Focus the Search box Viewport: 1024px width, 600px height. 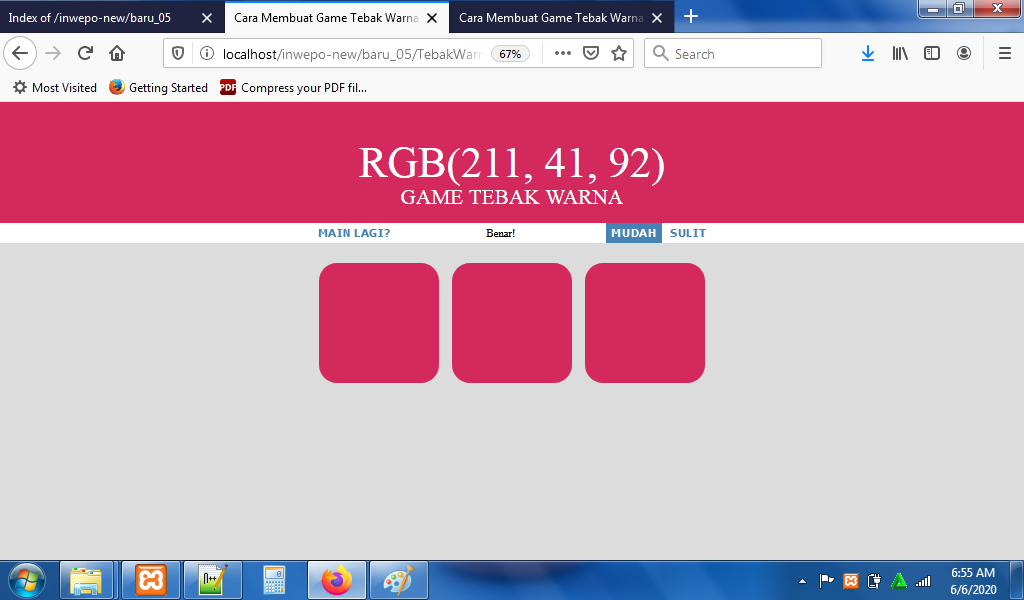(x=733, y=54)
